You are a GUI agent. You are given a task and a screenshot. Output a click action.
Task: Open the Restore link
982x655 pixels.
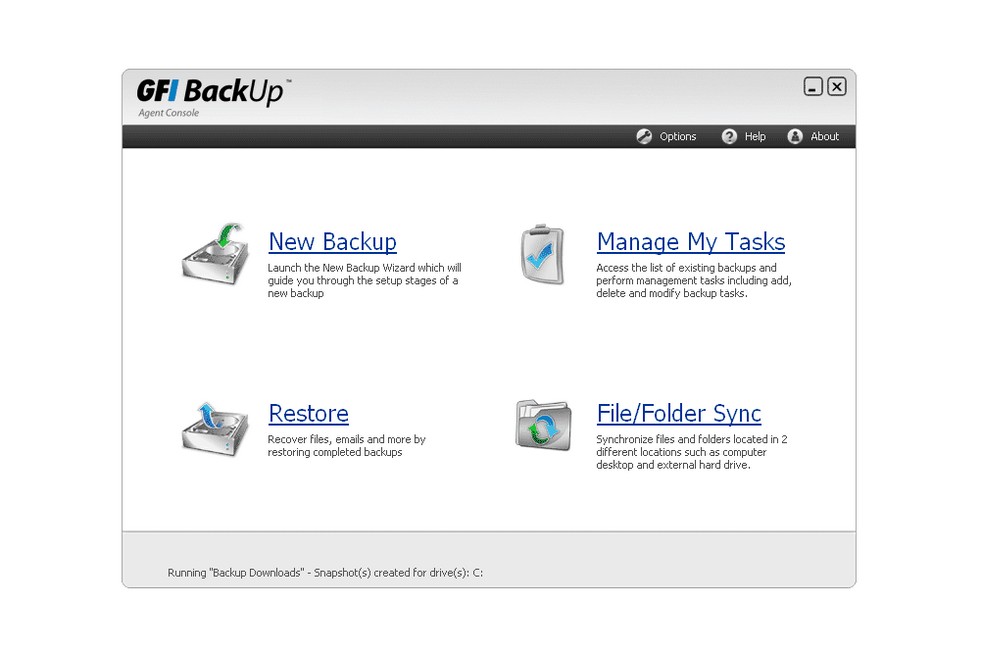click(x=308, y=413)
